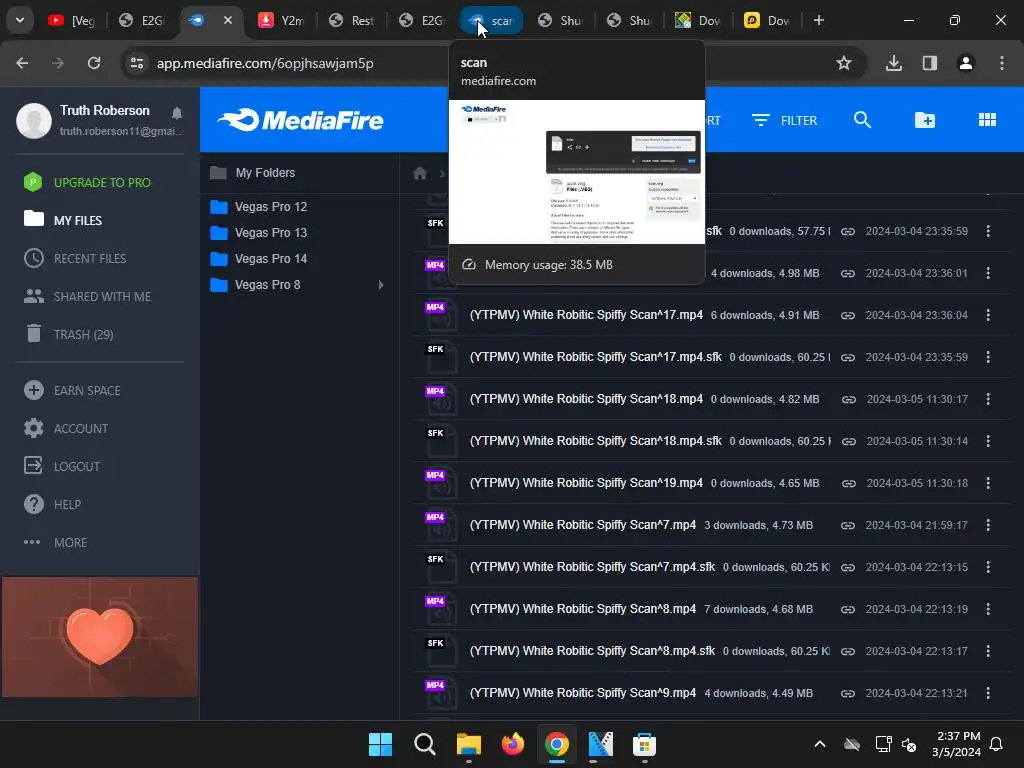Open Windows Start menu
This screenshot has height=768, width=1024.
380,744
